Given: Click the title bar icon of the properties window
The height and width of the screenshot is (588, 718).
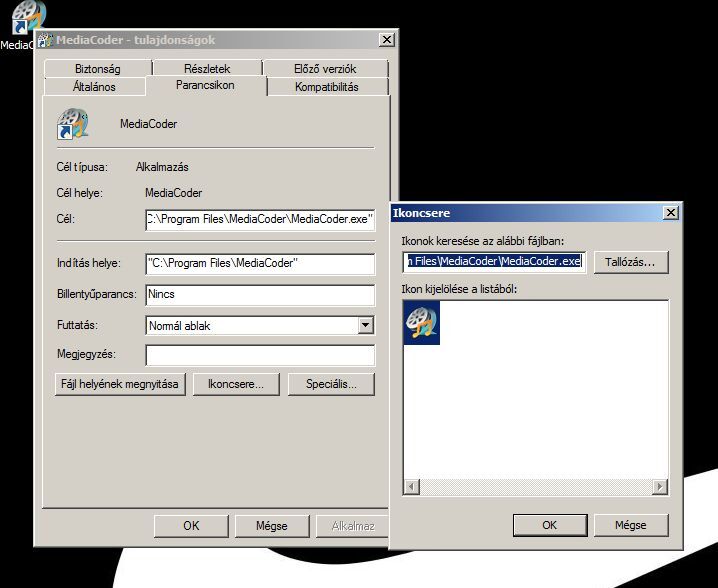Looking at the screenshot, I should [45, 40].
